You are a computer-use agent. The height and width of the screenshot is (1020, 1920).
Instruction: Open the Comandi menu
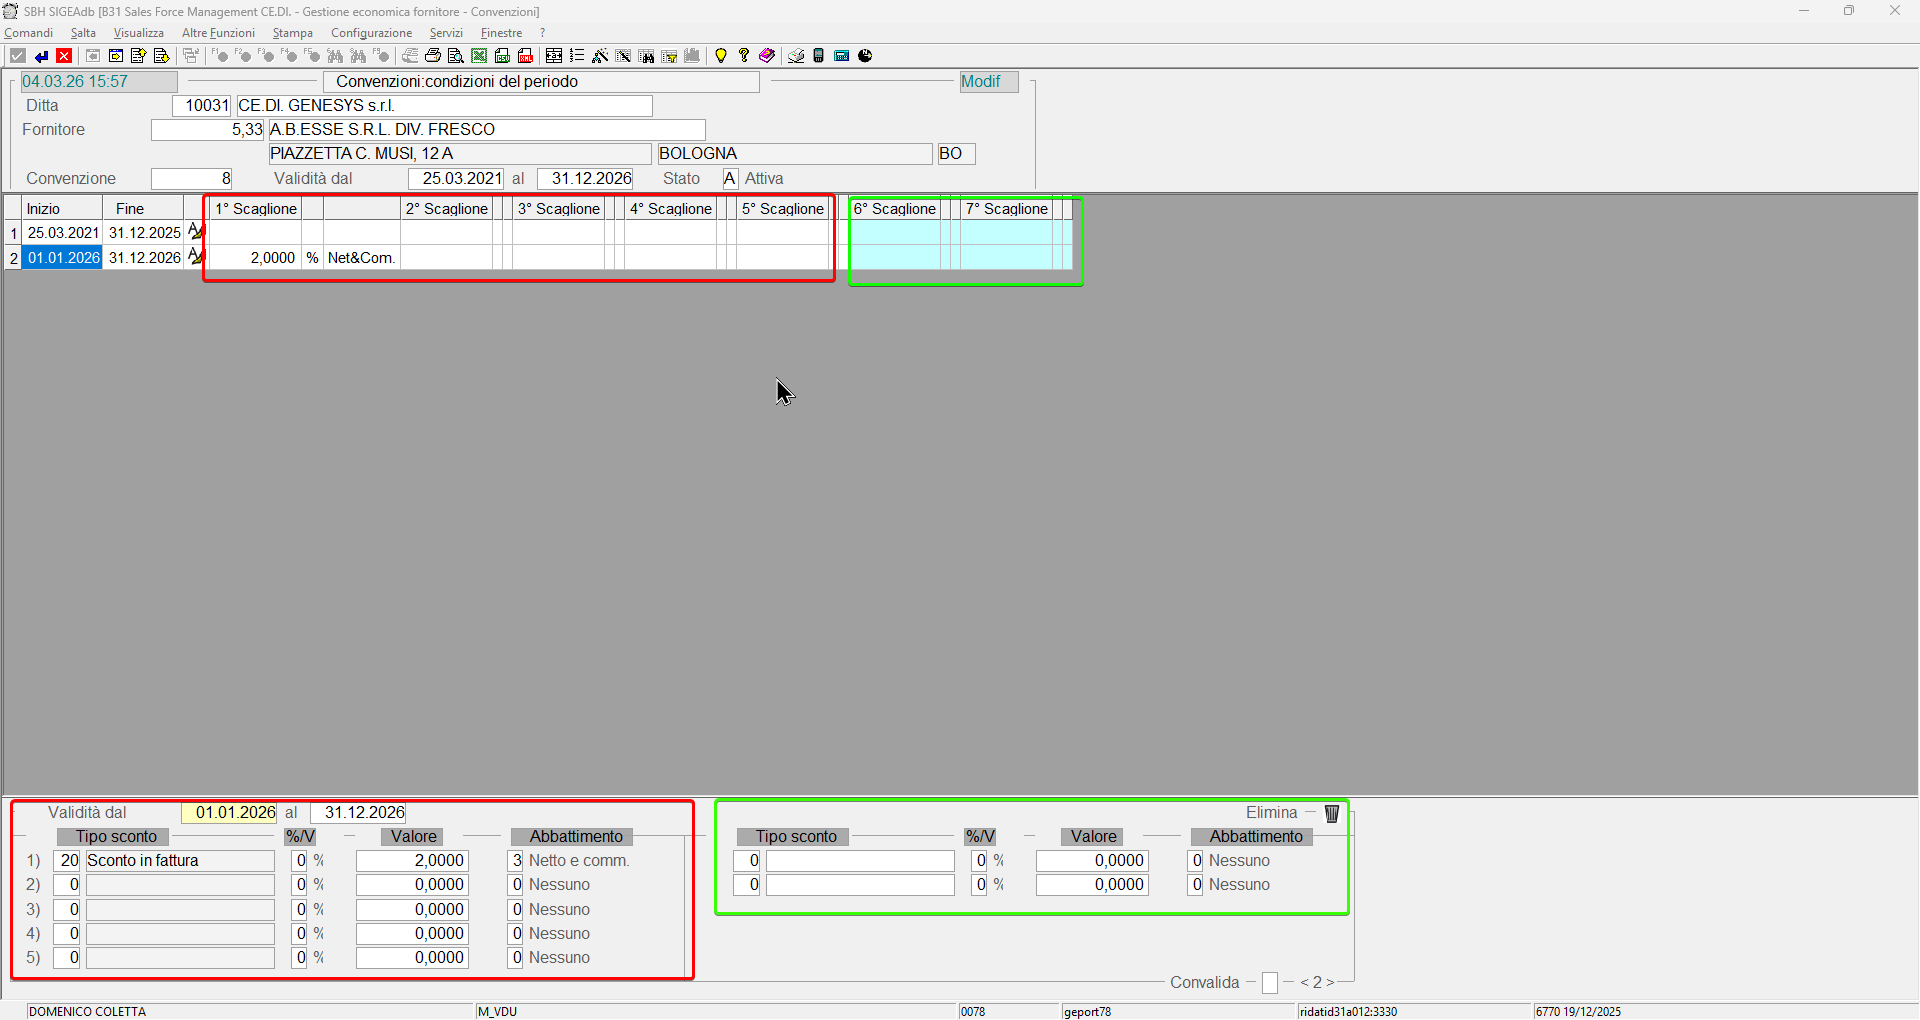[x=28, y=33]
